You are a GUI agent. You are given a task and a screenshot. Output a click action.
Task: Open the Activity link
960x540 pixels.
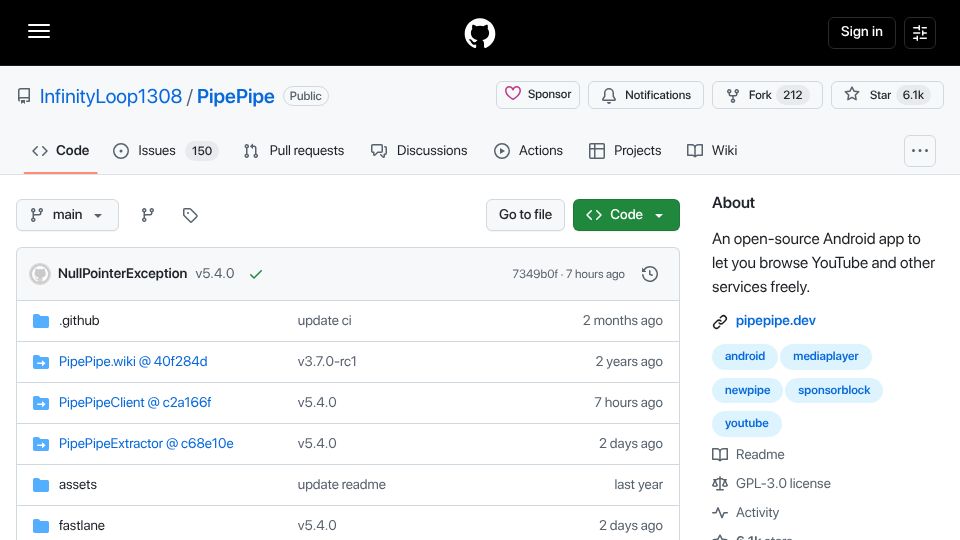(x=757, y=512)
